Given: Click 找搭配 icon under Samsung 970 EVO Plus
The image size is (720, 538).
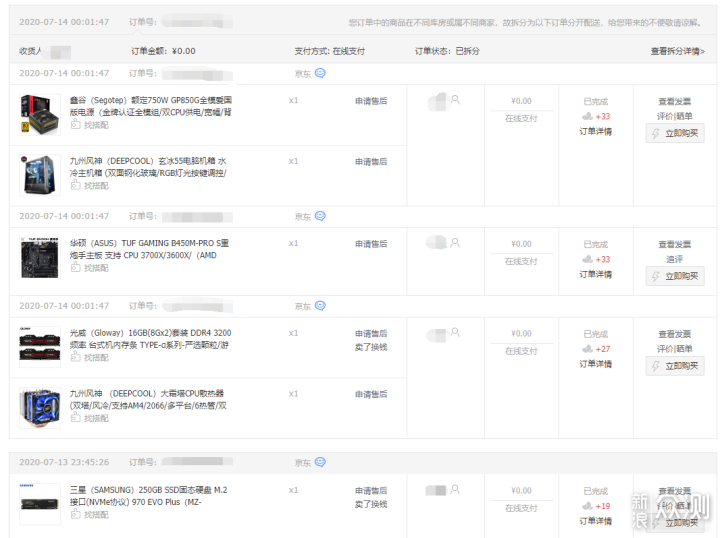Looking at the screenshot, I should click(x=75, y=514).
